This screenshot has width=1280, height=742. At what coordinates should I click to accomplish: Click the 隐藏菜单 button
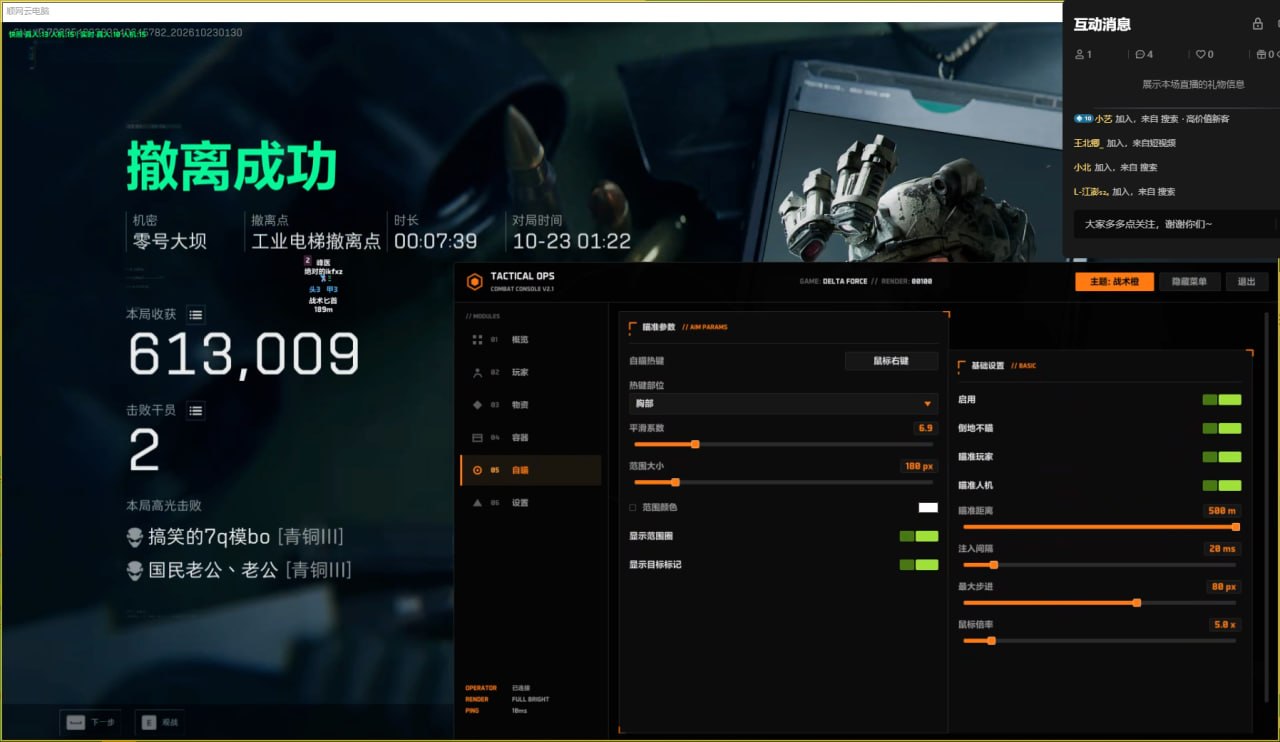[1190, 282]
